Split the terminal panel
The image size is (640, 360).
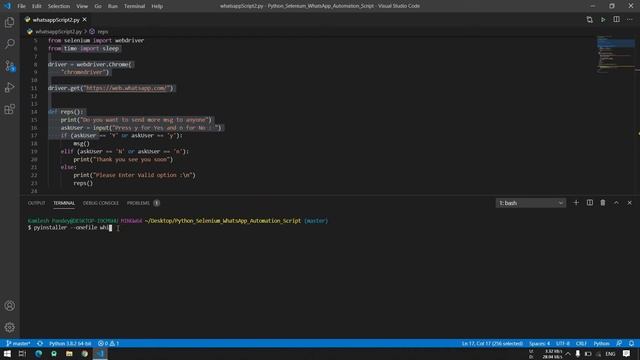(x=590, y=203)
